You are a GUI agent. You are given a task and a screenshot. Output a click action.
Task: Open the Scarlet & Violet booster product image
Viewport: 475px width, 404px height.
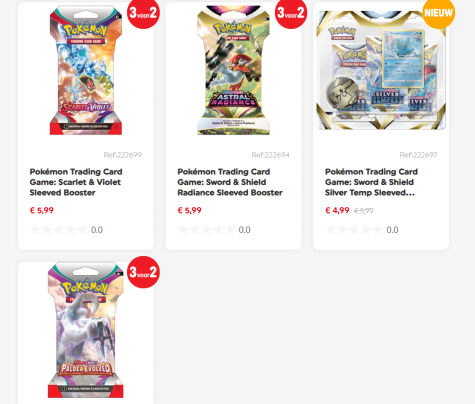[x=86, y=70]
